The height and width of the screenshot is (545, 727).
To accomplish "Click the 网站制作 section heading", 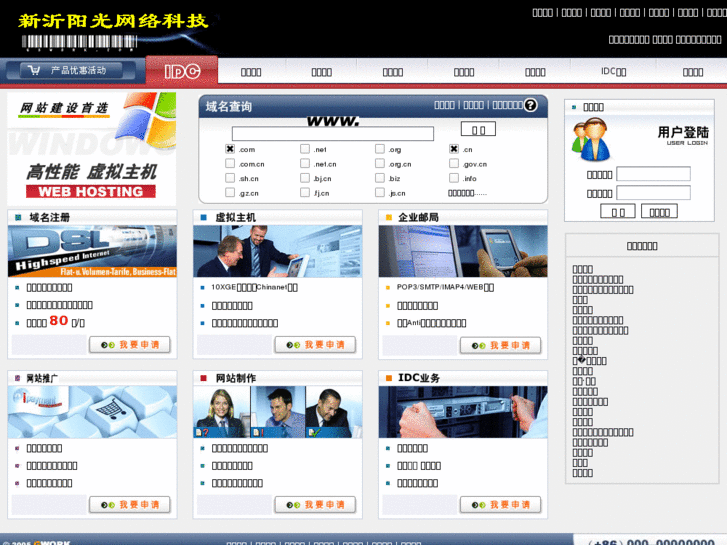I will (236, 378).
